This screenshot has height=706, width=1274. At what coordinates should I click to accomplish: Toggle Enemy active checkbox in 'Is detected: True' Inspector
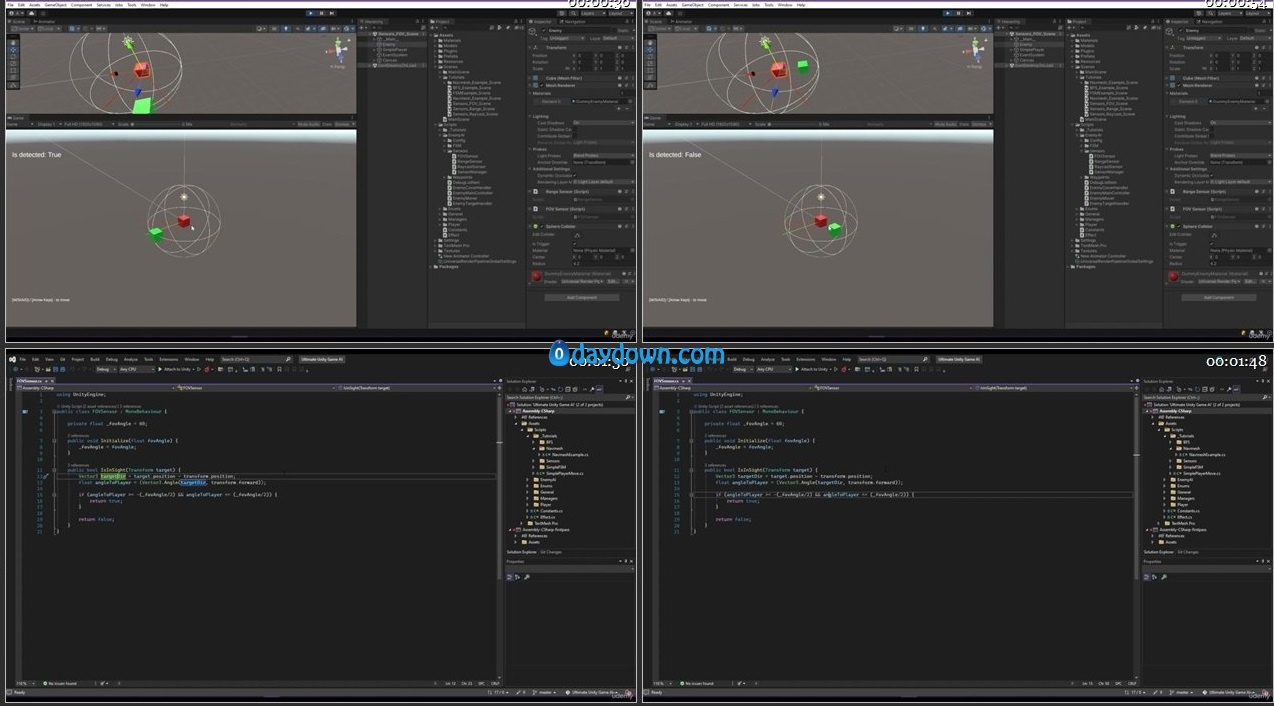click(x=546, y=31)
